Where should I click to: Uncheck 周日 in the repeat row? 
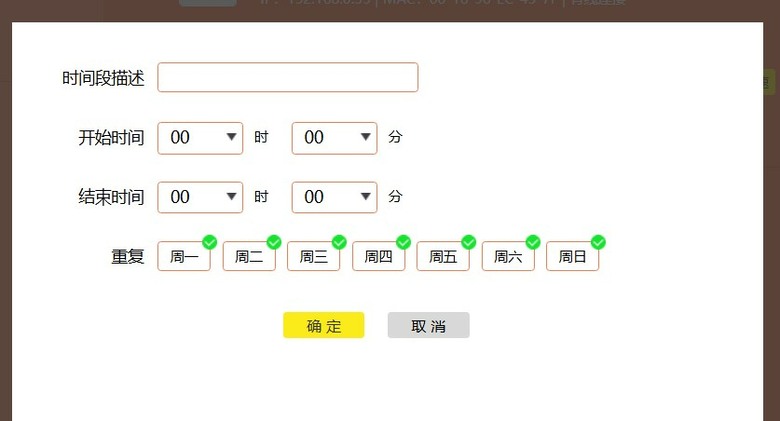click(x=572, y=256)
